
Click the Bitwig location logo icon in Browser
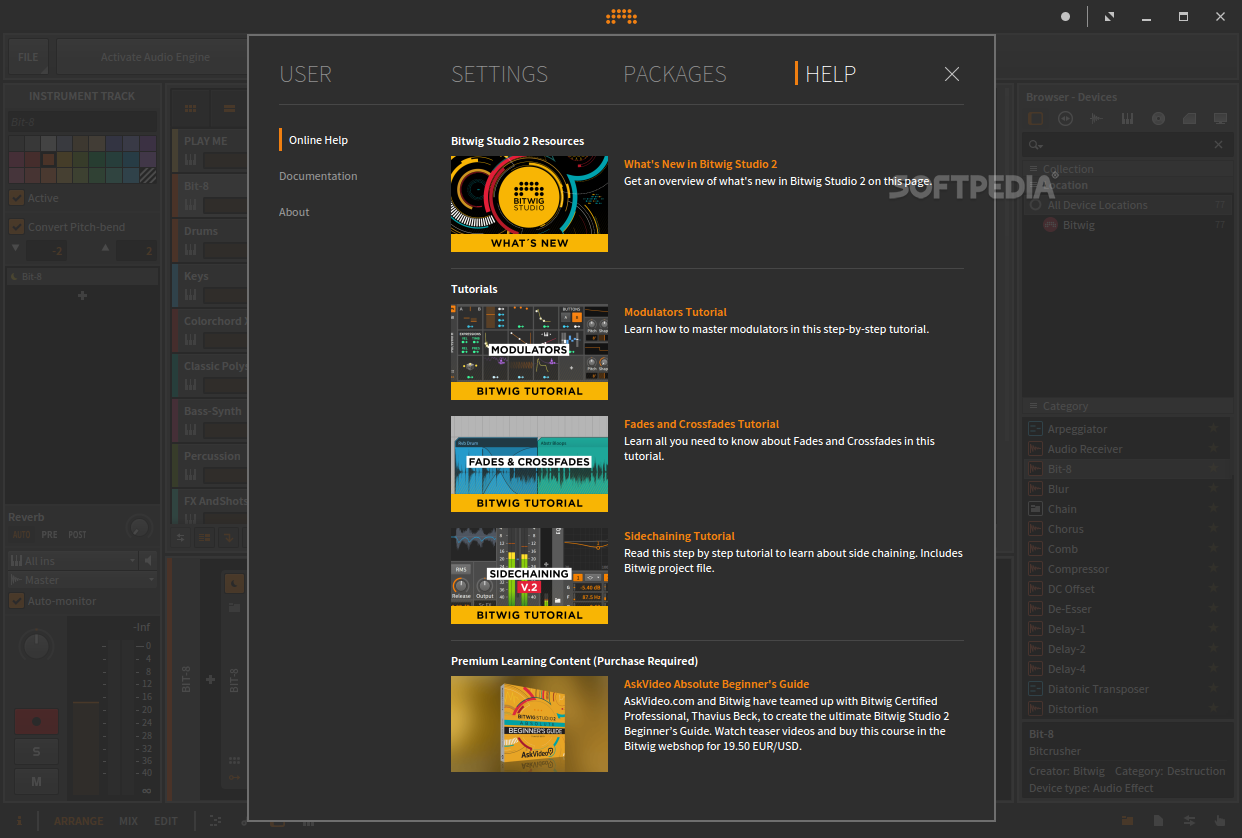1050,225
